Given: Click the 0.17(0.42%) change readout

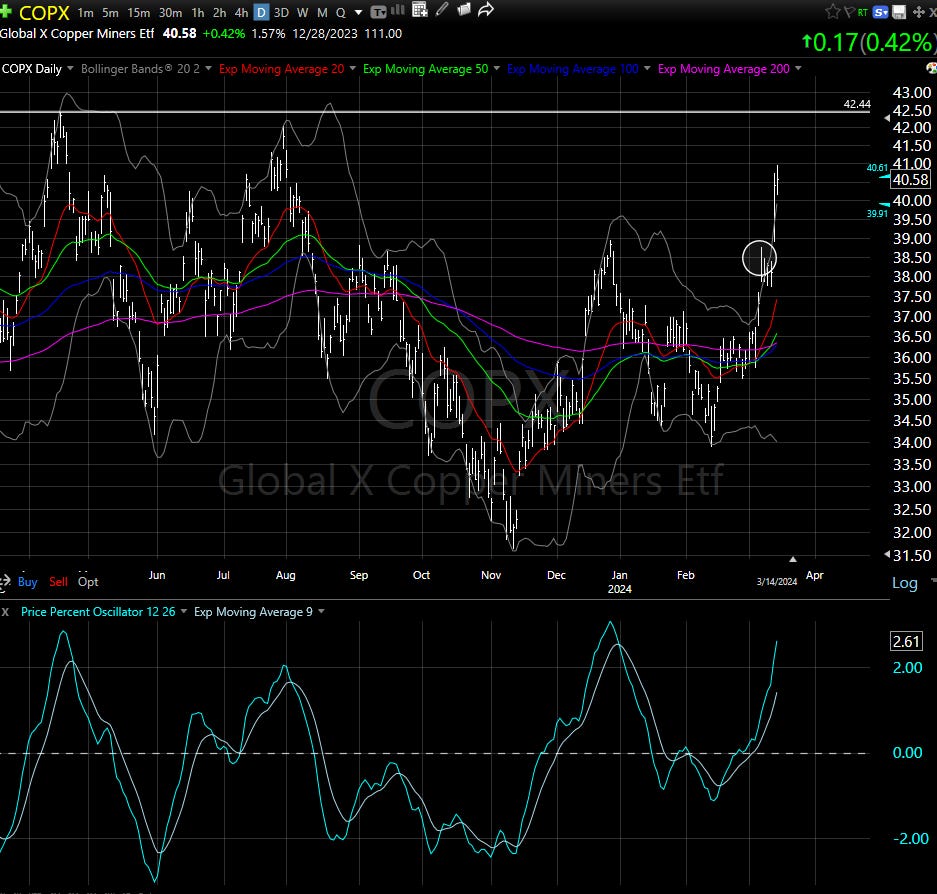Looking at the screenshot, I should 868,42.
